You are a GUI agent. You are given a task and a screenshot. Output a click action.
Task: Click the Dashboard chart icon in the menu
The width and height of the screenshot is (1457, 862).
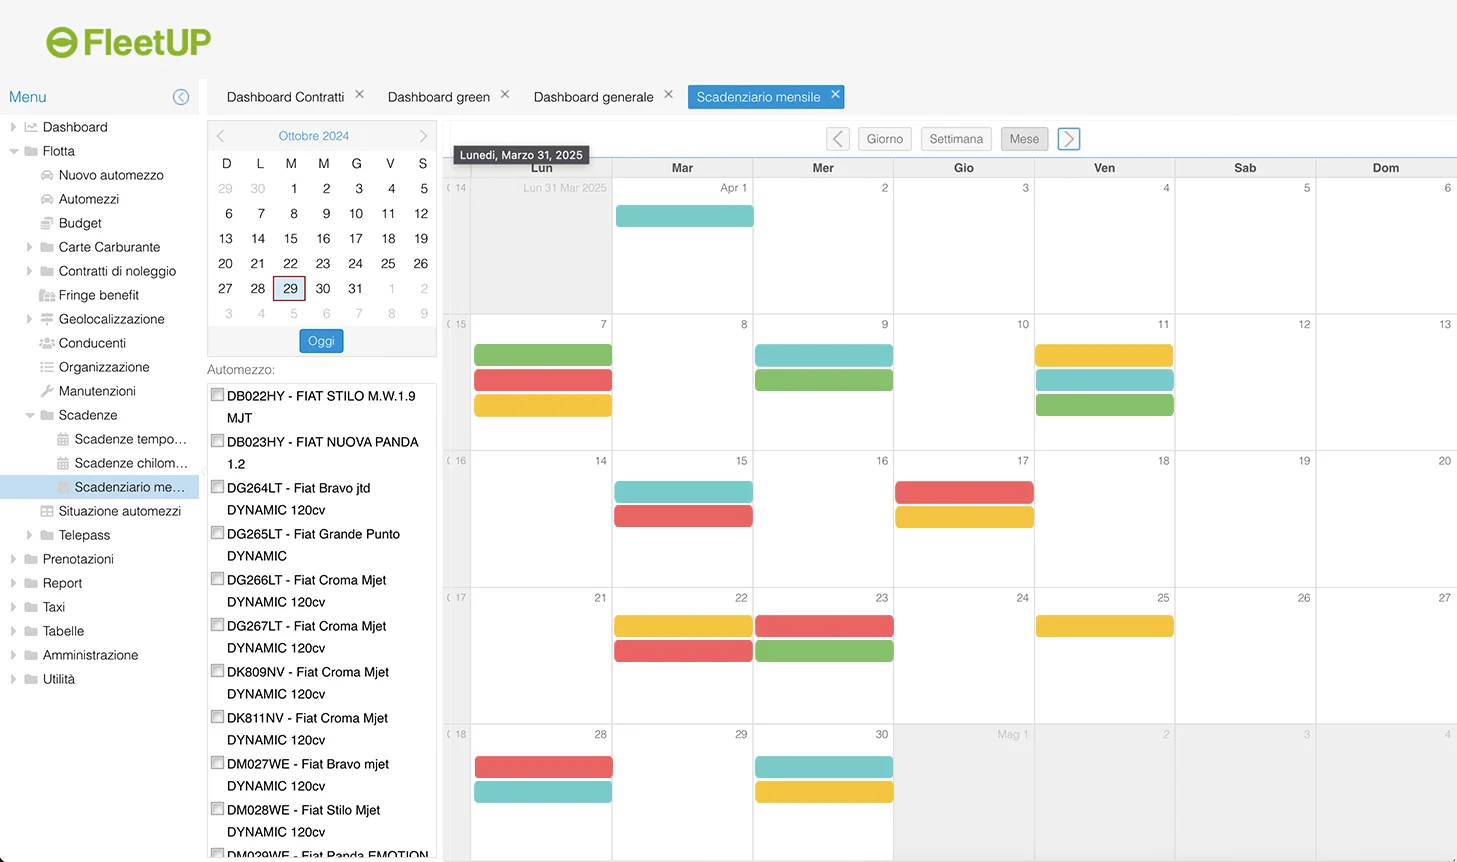tap(31, 127)
